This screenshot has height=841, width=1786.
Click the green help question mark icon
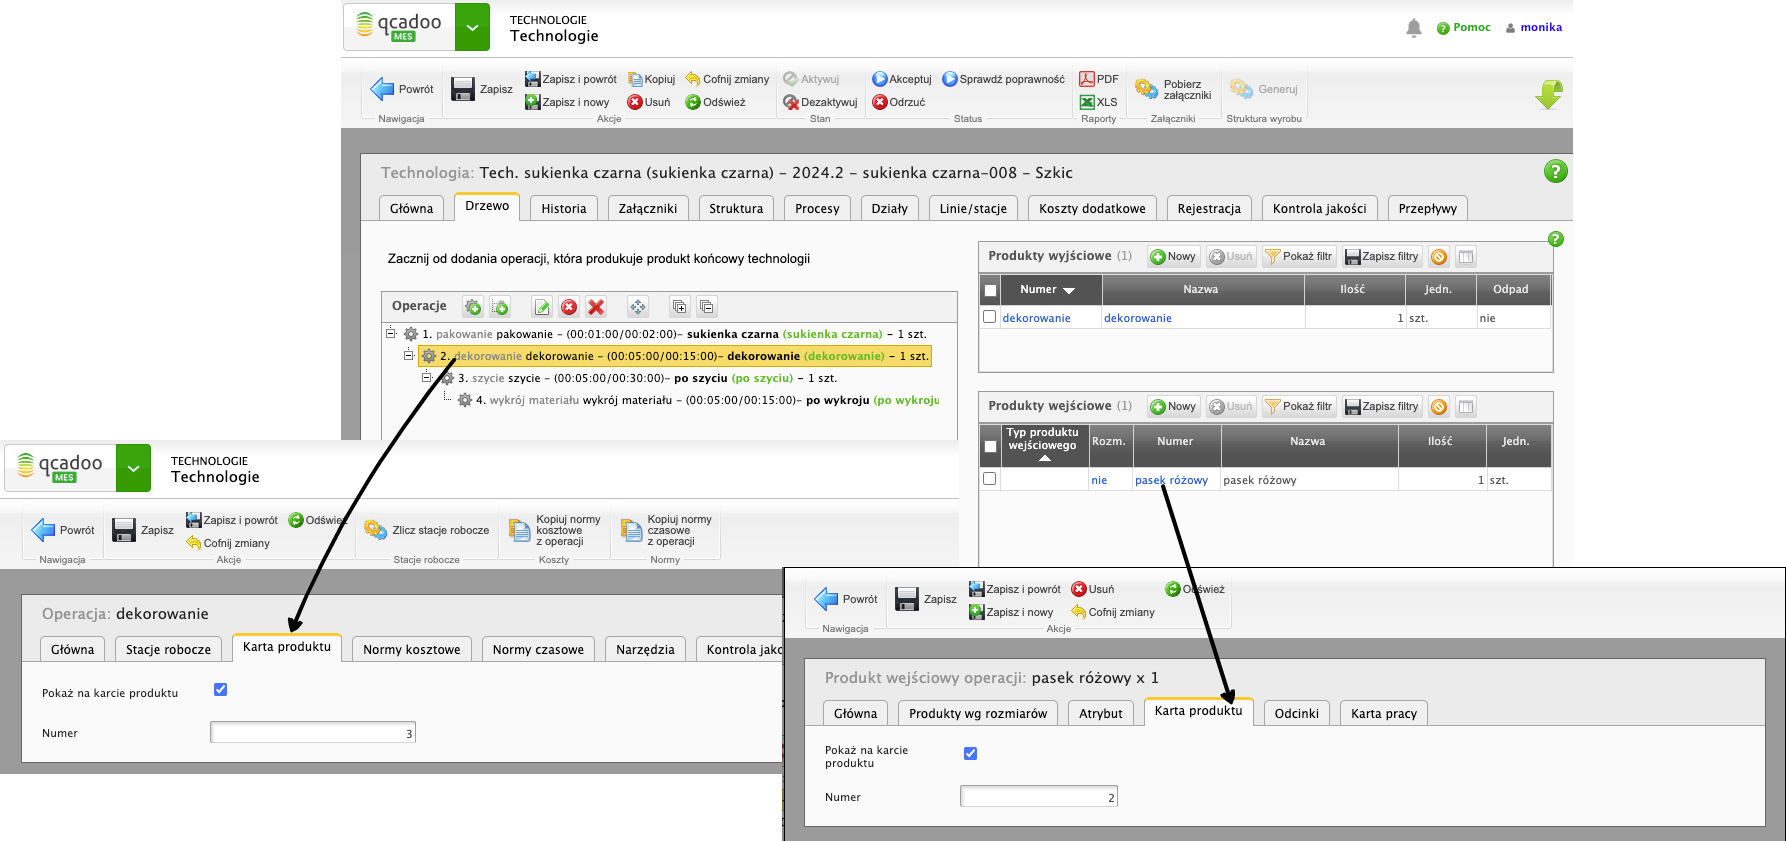click(x=1555, y=171)
